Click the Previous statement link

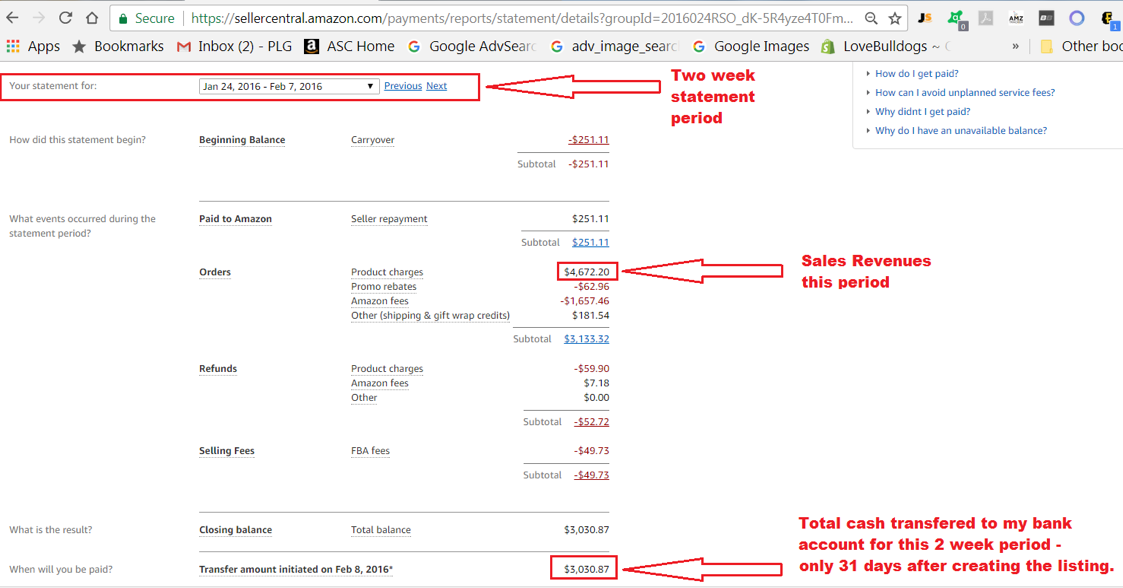[x=403, y=86]
